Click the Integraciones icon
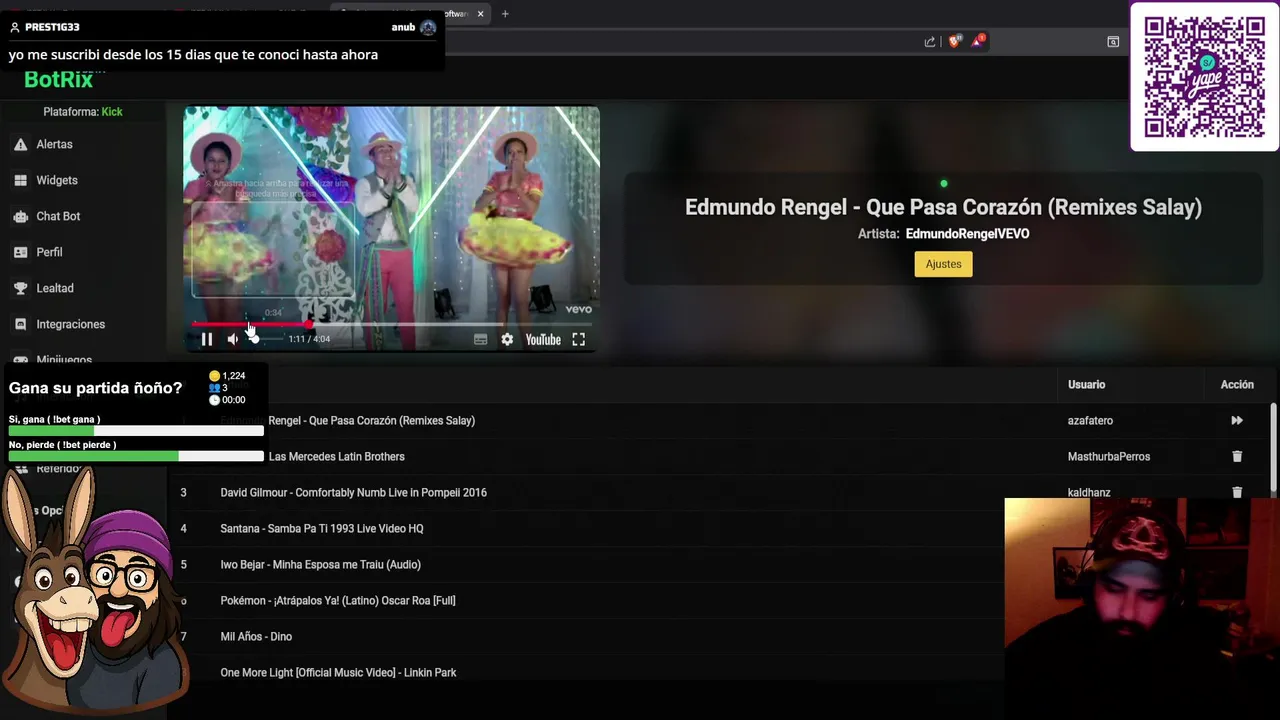The width and height of the screenshot is (1280, 720). [x=20, y=325]
